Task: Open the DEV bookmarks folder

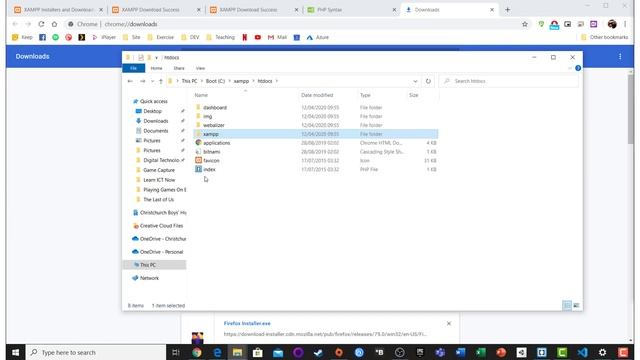Action: click(x=190, y=37)
